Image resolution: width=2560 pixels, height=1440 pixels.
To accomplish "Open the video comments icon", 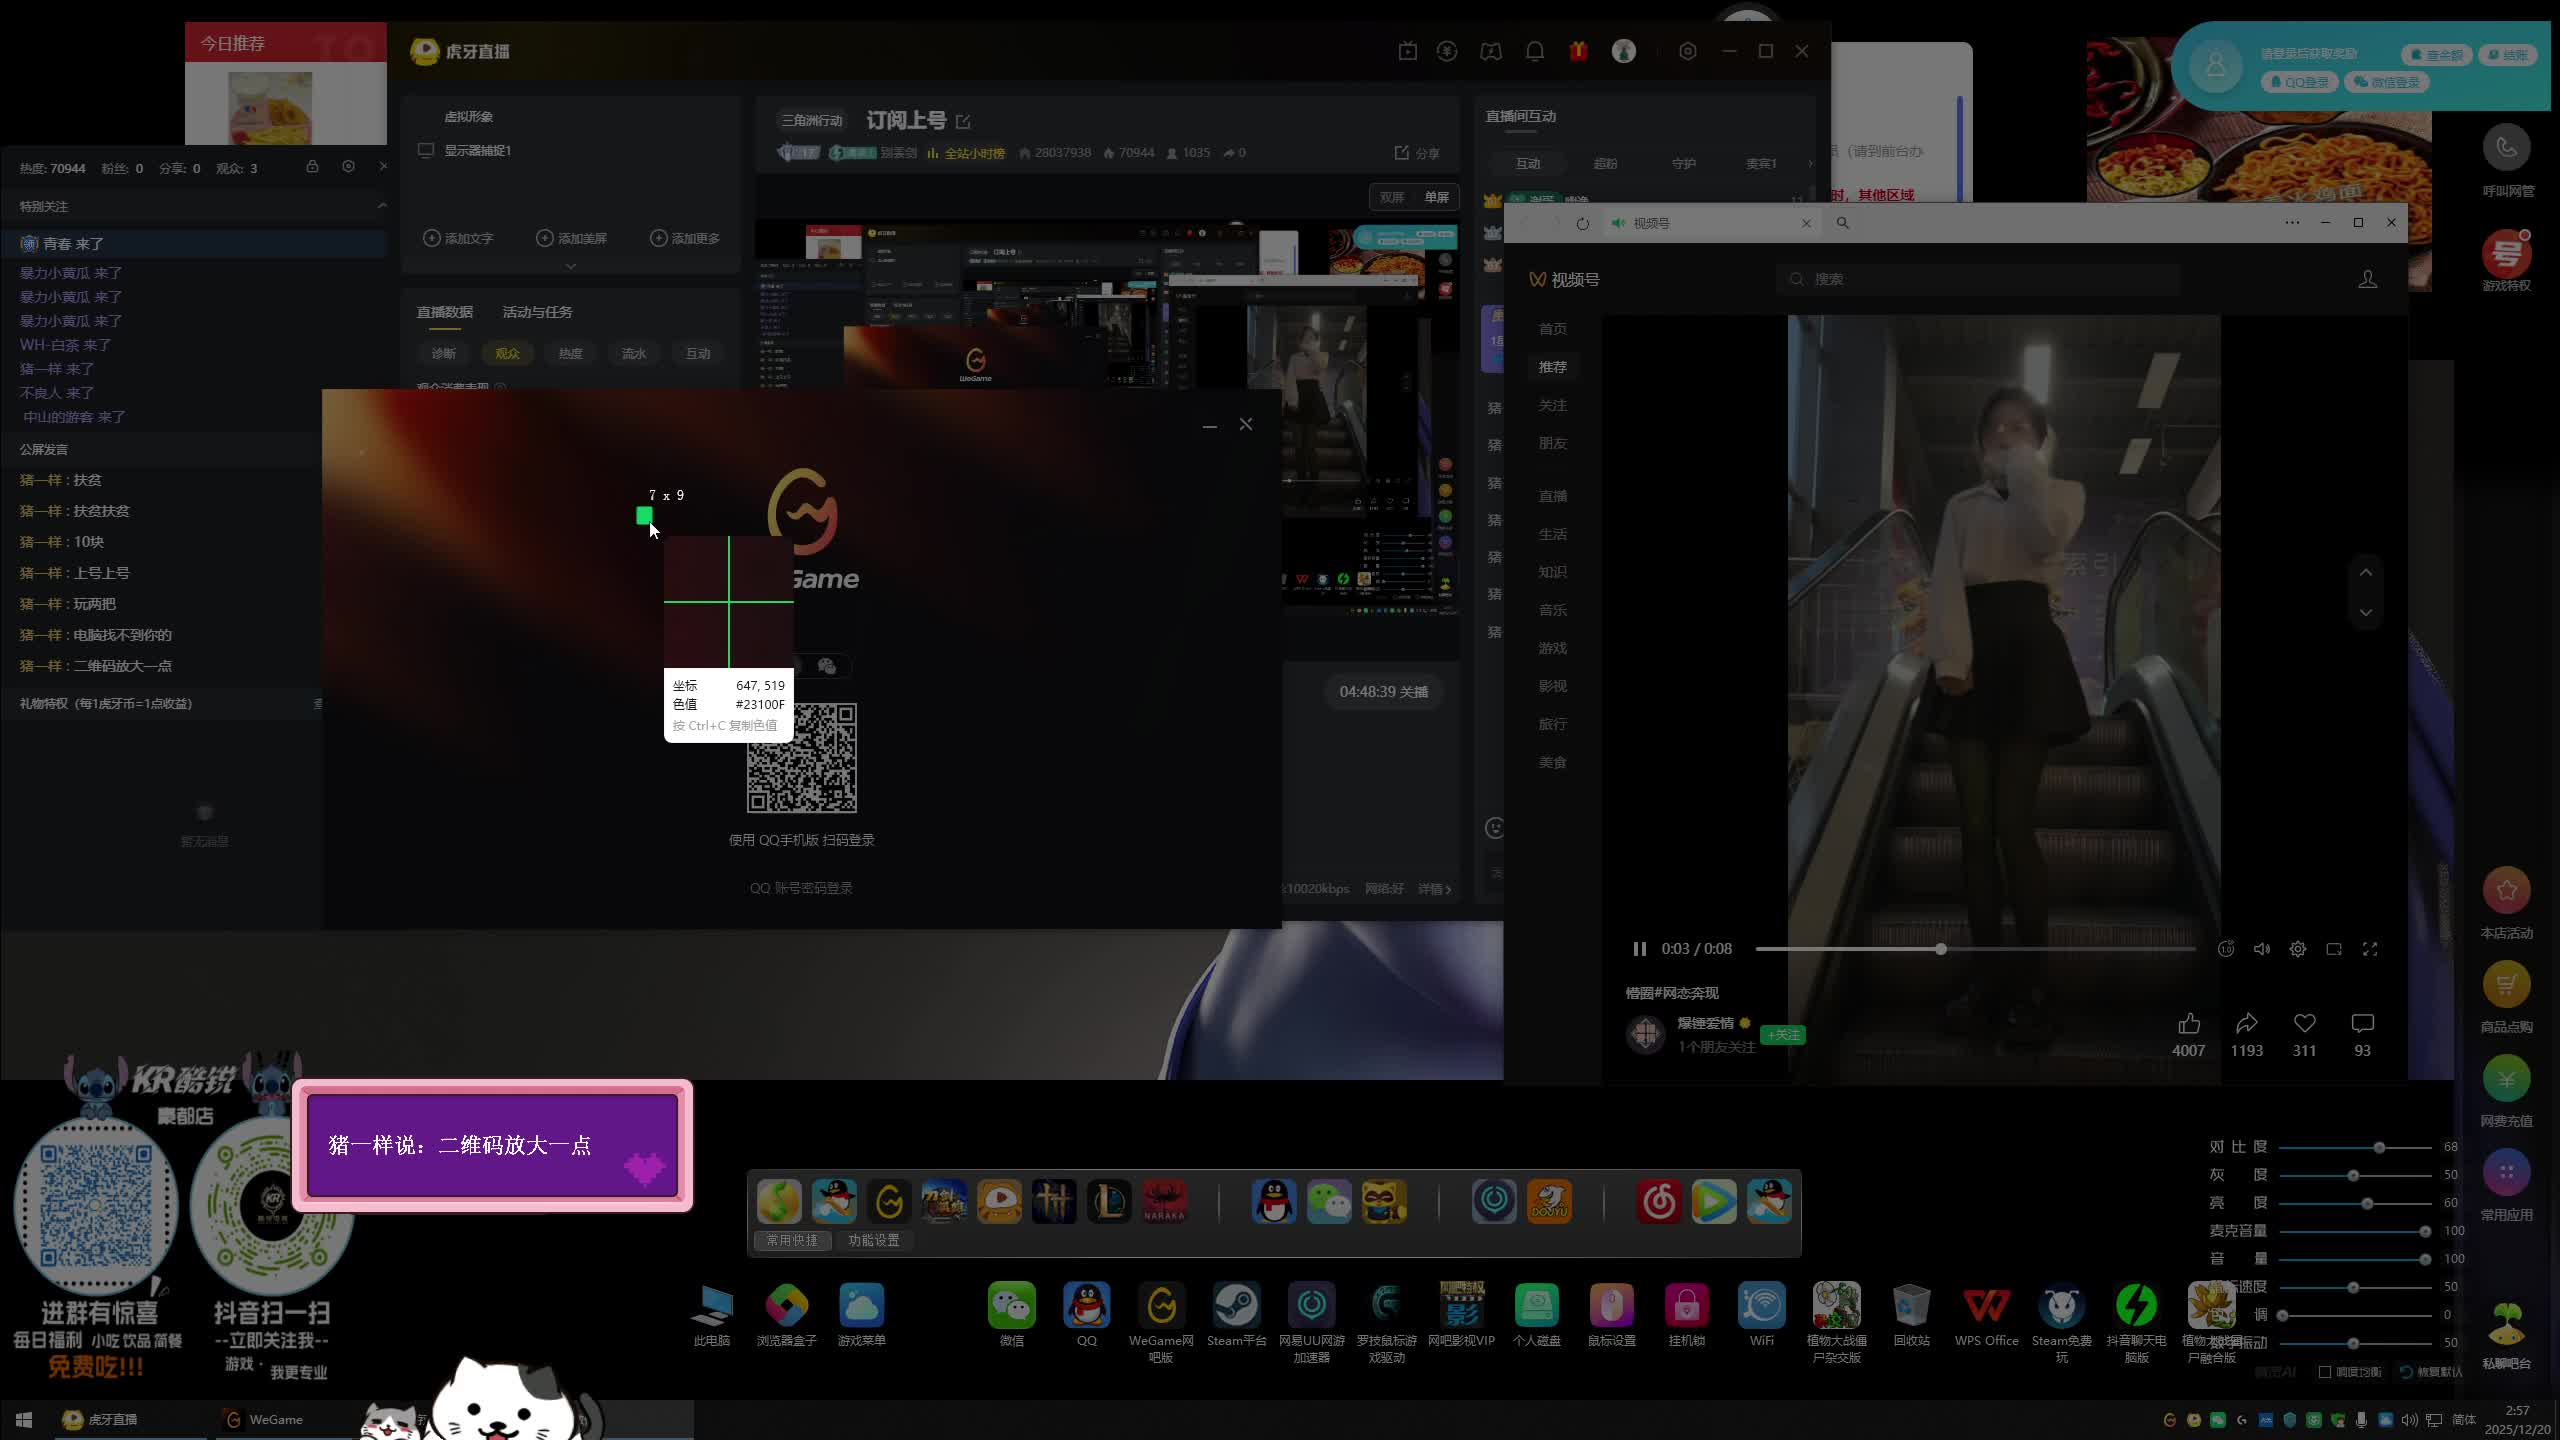I will click(x=2362, y=1024).
